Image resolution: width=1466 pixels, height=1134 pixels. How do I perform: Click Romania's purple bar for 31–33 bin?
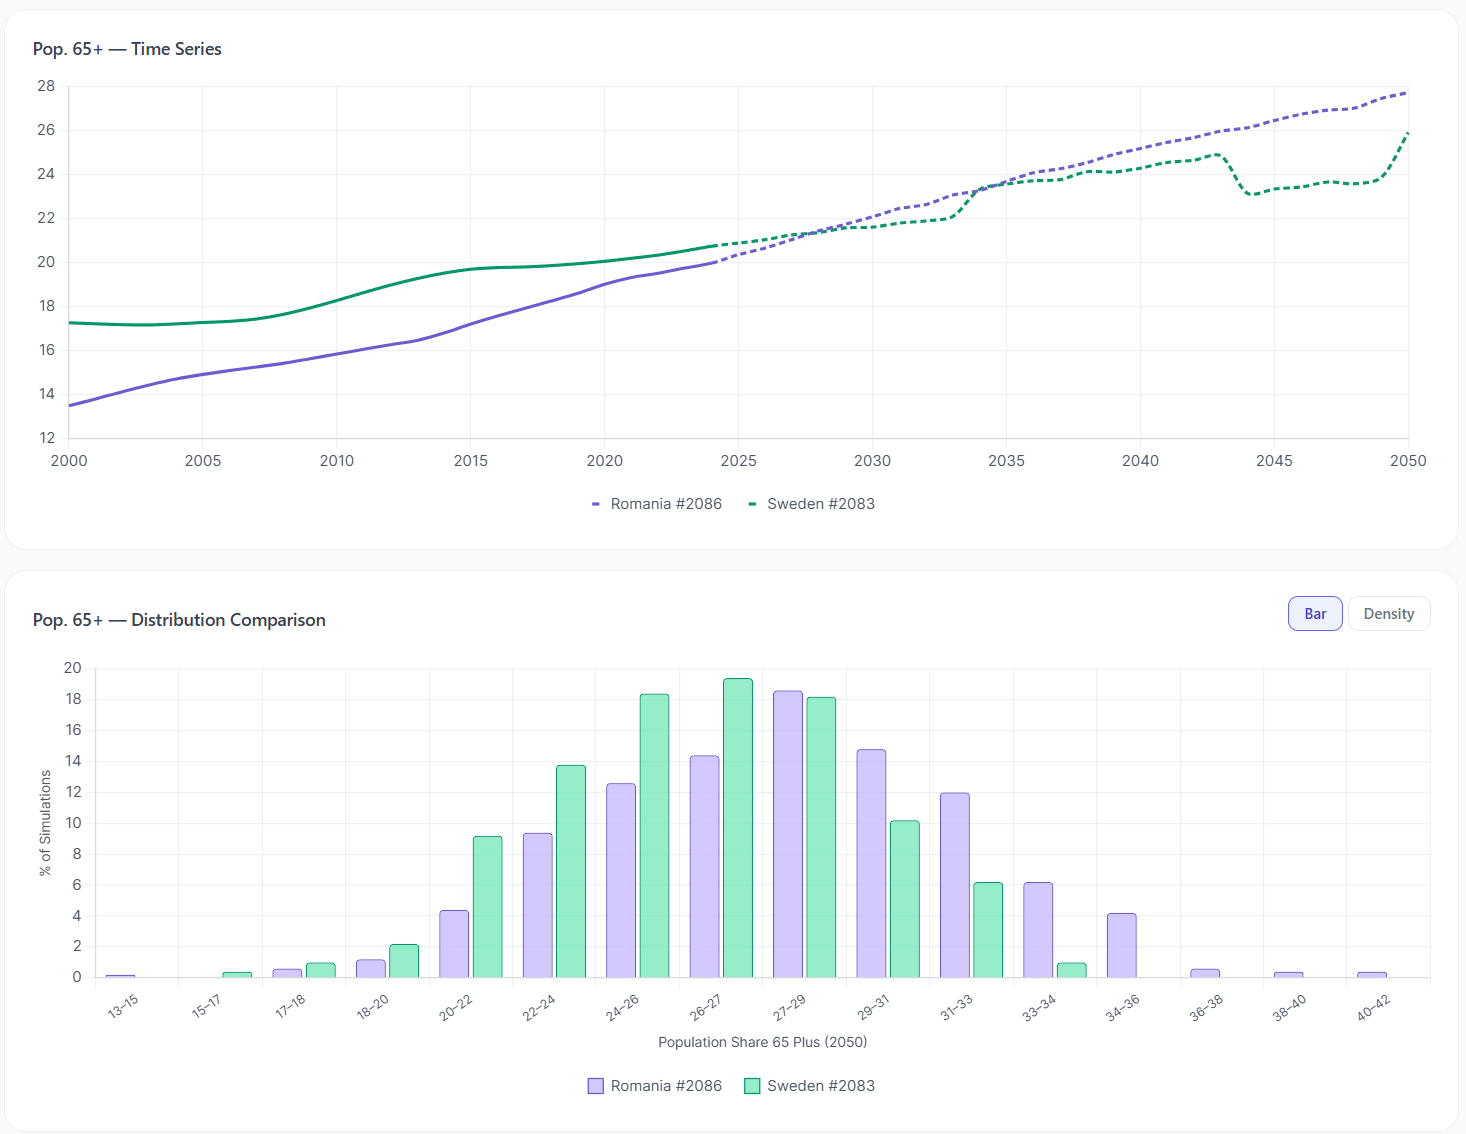point(955,885)
